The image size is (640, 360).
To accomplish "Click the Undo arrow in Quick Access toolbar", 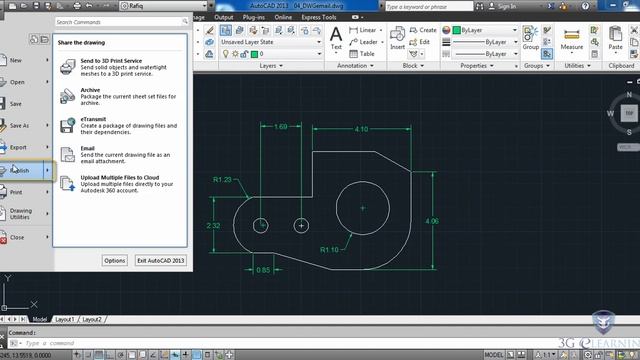I will coord(89,6).
